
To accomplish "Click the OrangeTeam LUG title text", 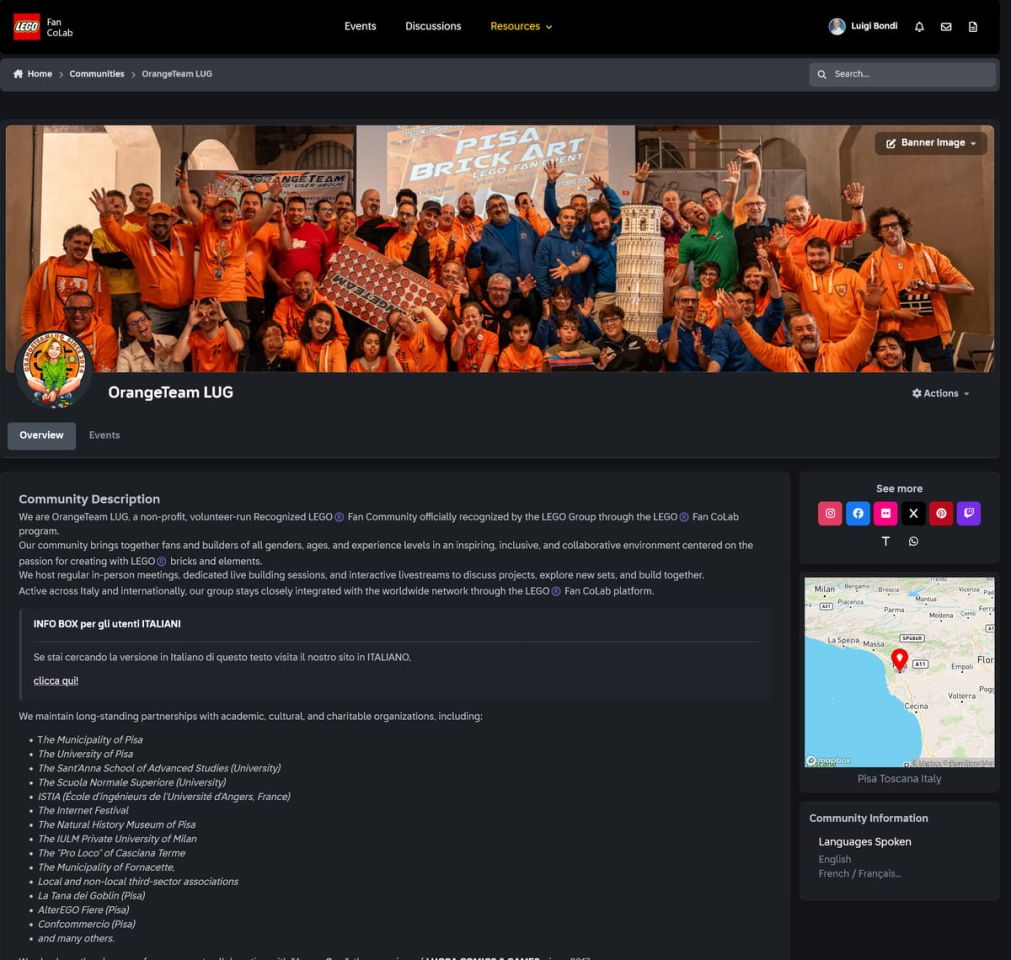I will tap(170, 393).
